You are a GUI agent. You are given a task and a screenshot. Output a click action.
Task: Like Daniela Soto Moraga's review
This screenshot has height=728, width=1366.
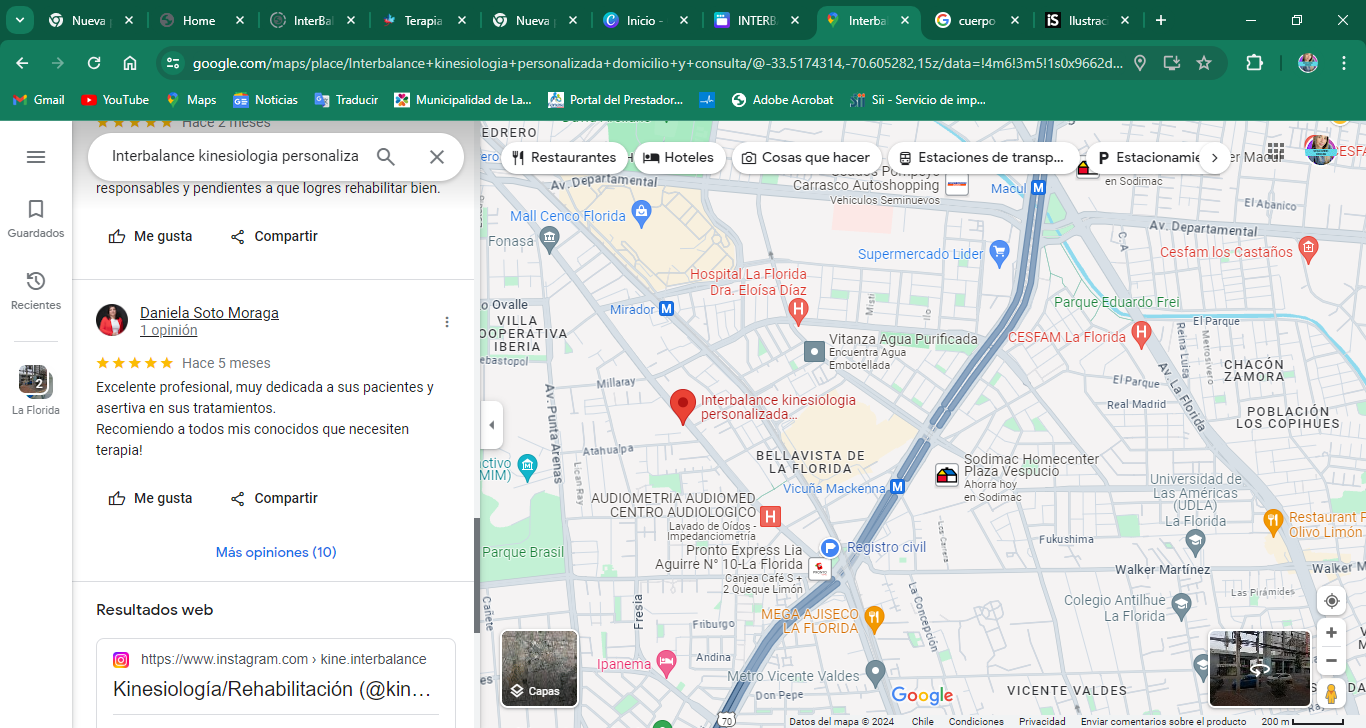pyautogui.click(x=150, y=498)
